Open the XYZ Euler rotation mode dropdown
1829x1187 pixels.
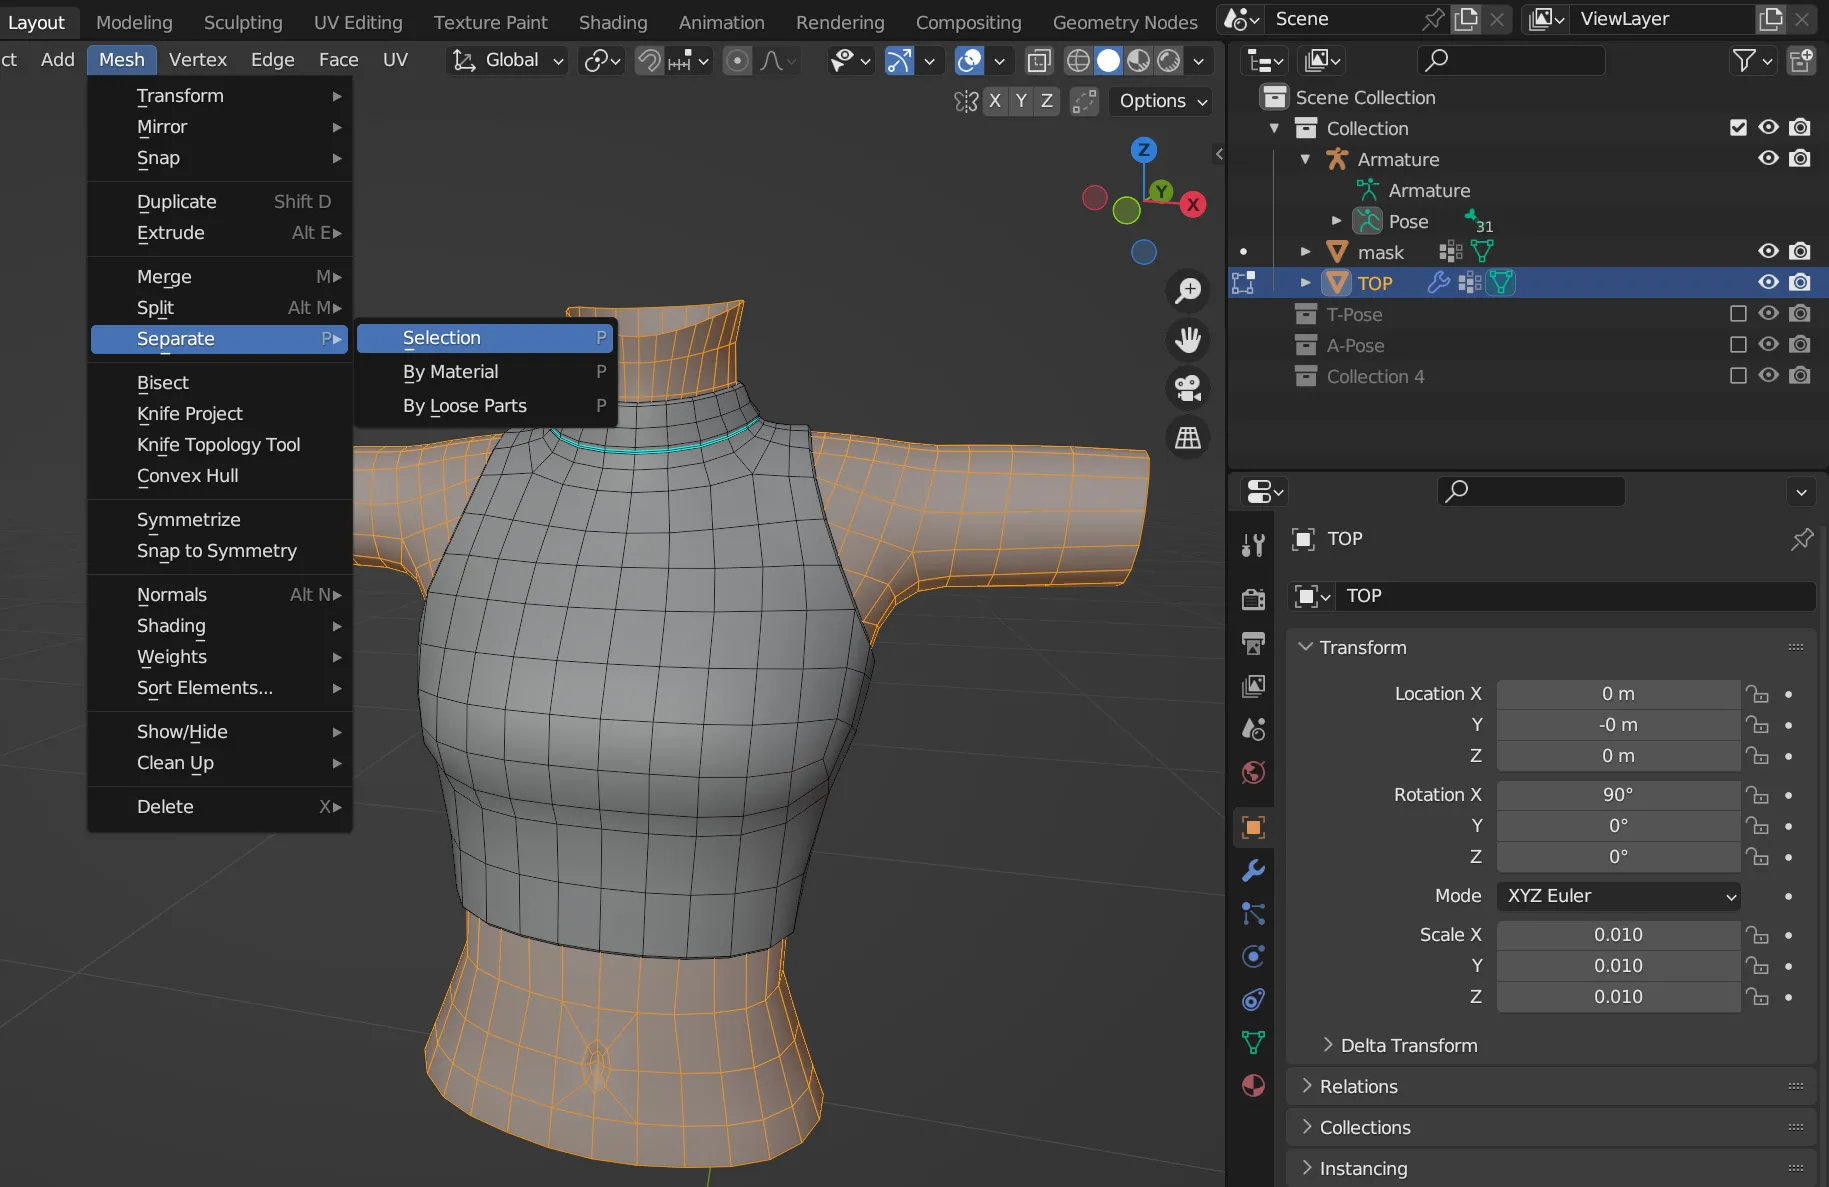pos(1619,896)
